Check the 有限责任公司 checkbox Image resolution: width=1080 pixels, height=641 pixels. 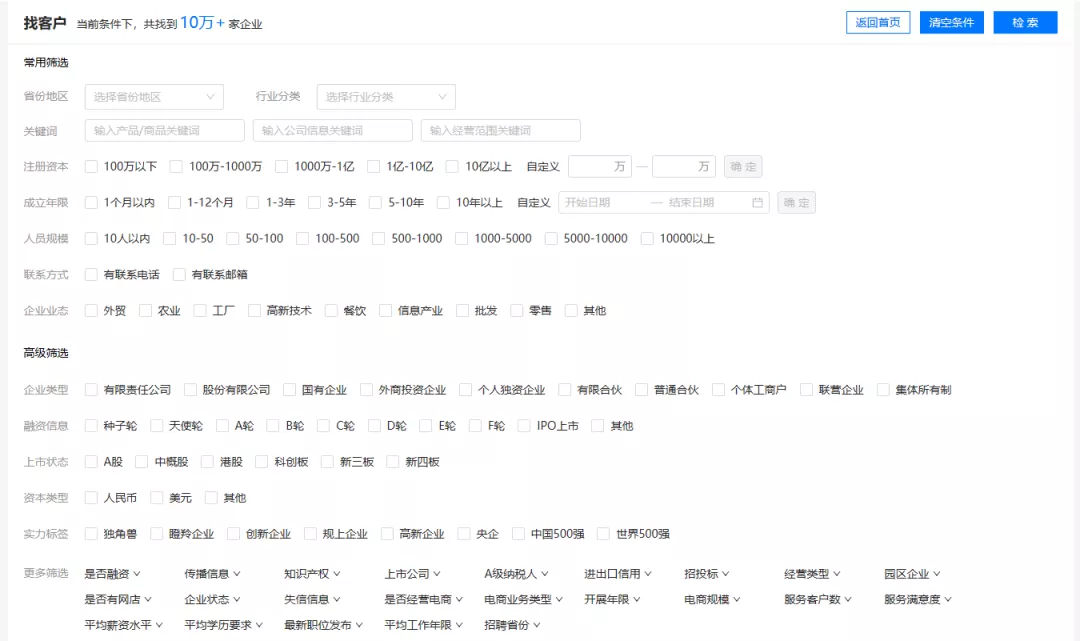click(x=91, y=390)
